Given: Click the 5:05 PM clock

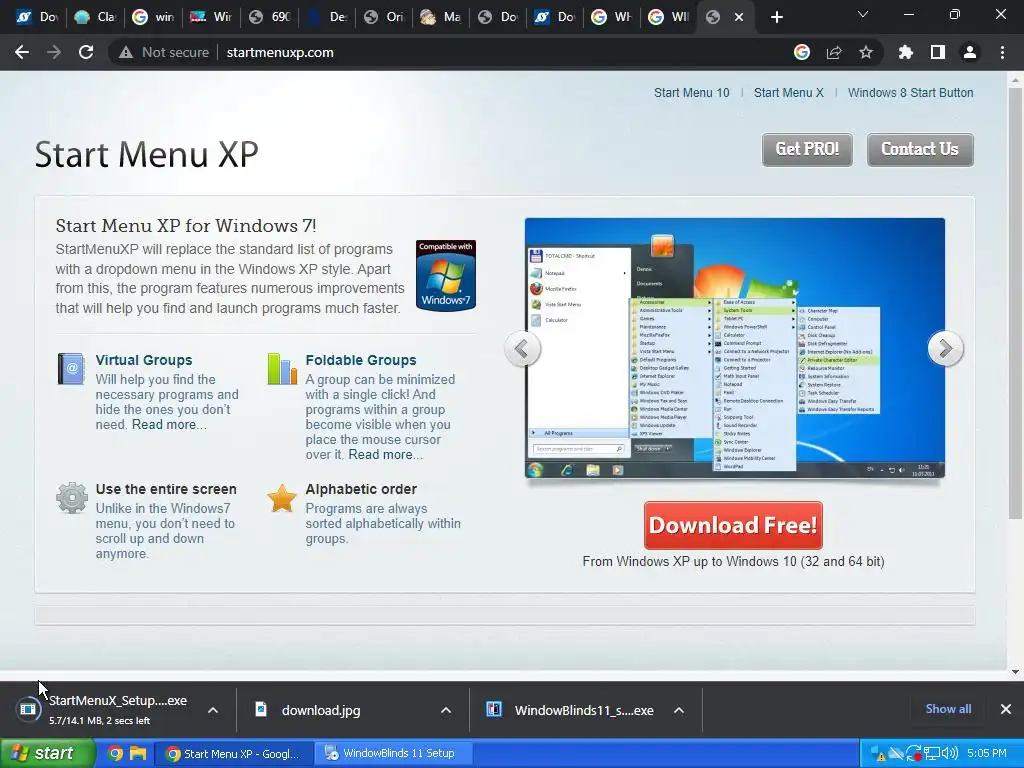Looking at the screenshot, I should coord(987,753).
